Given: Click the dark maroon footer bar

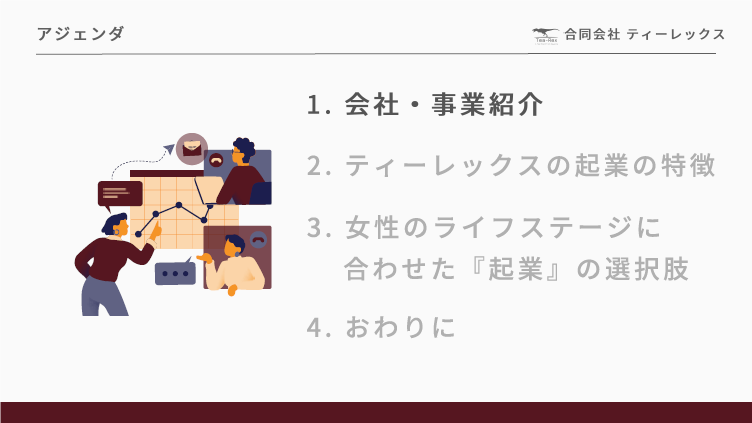Looking at the screenshot, I should 376,412.
